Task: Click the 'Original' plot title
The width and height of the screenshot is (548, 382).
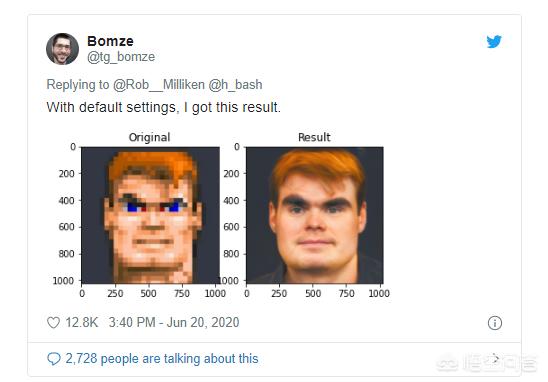Action: tap(150, 137)
